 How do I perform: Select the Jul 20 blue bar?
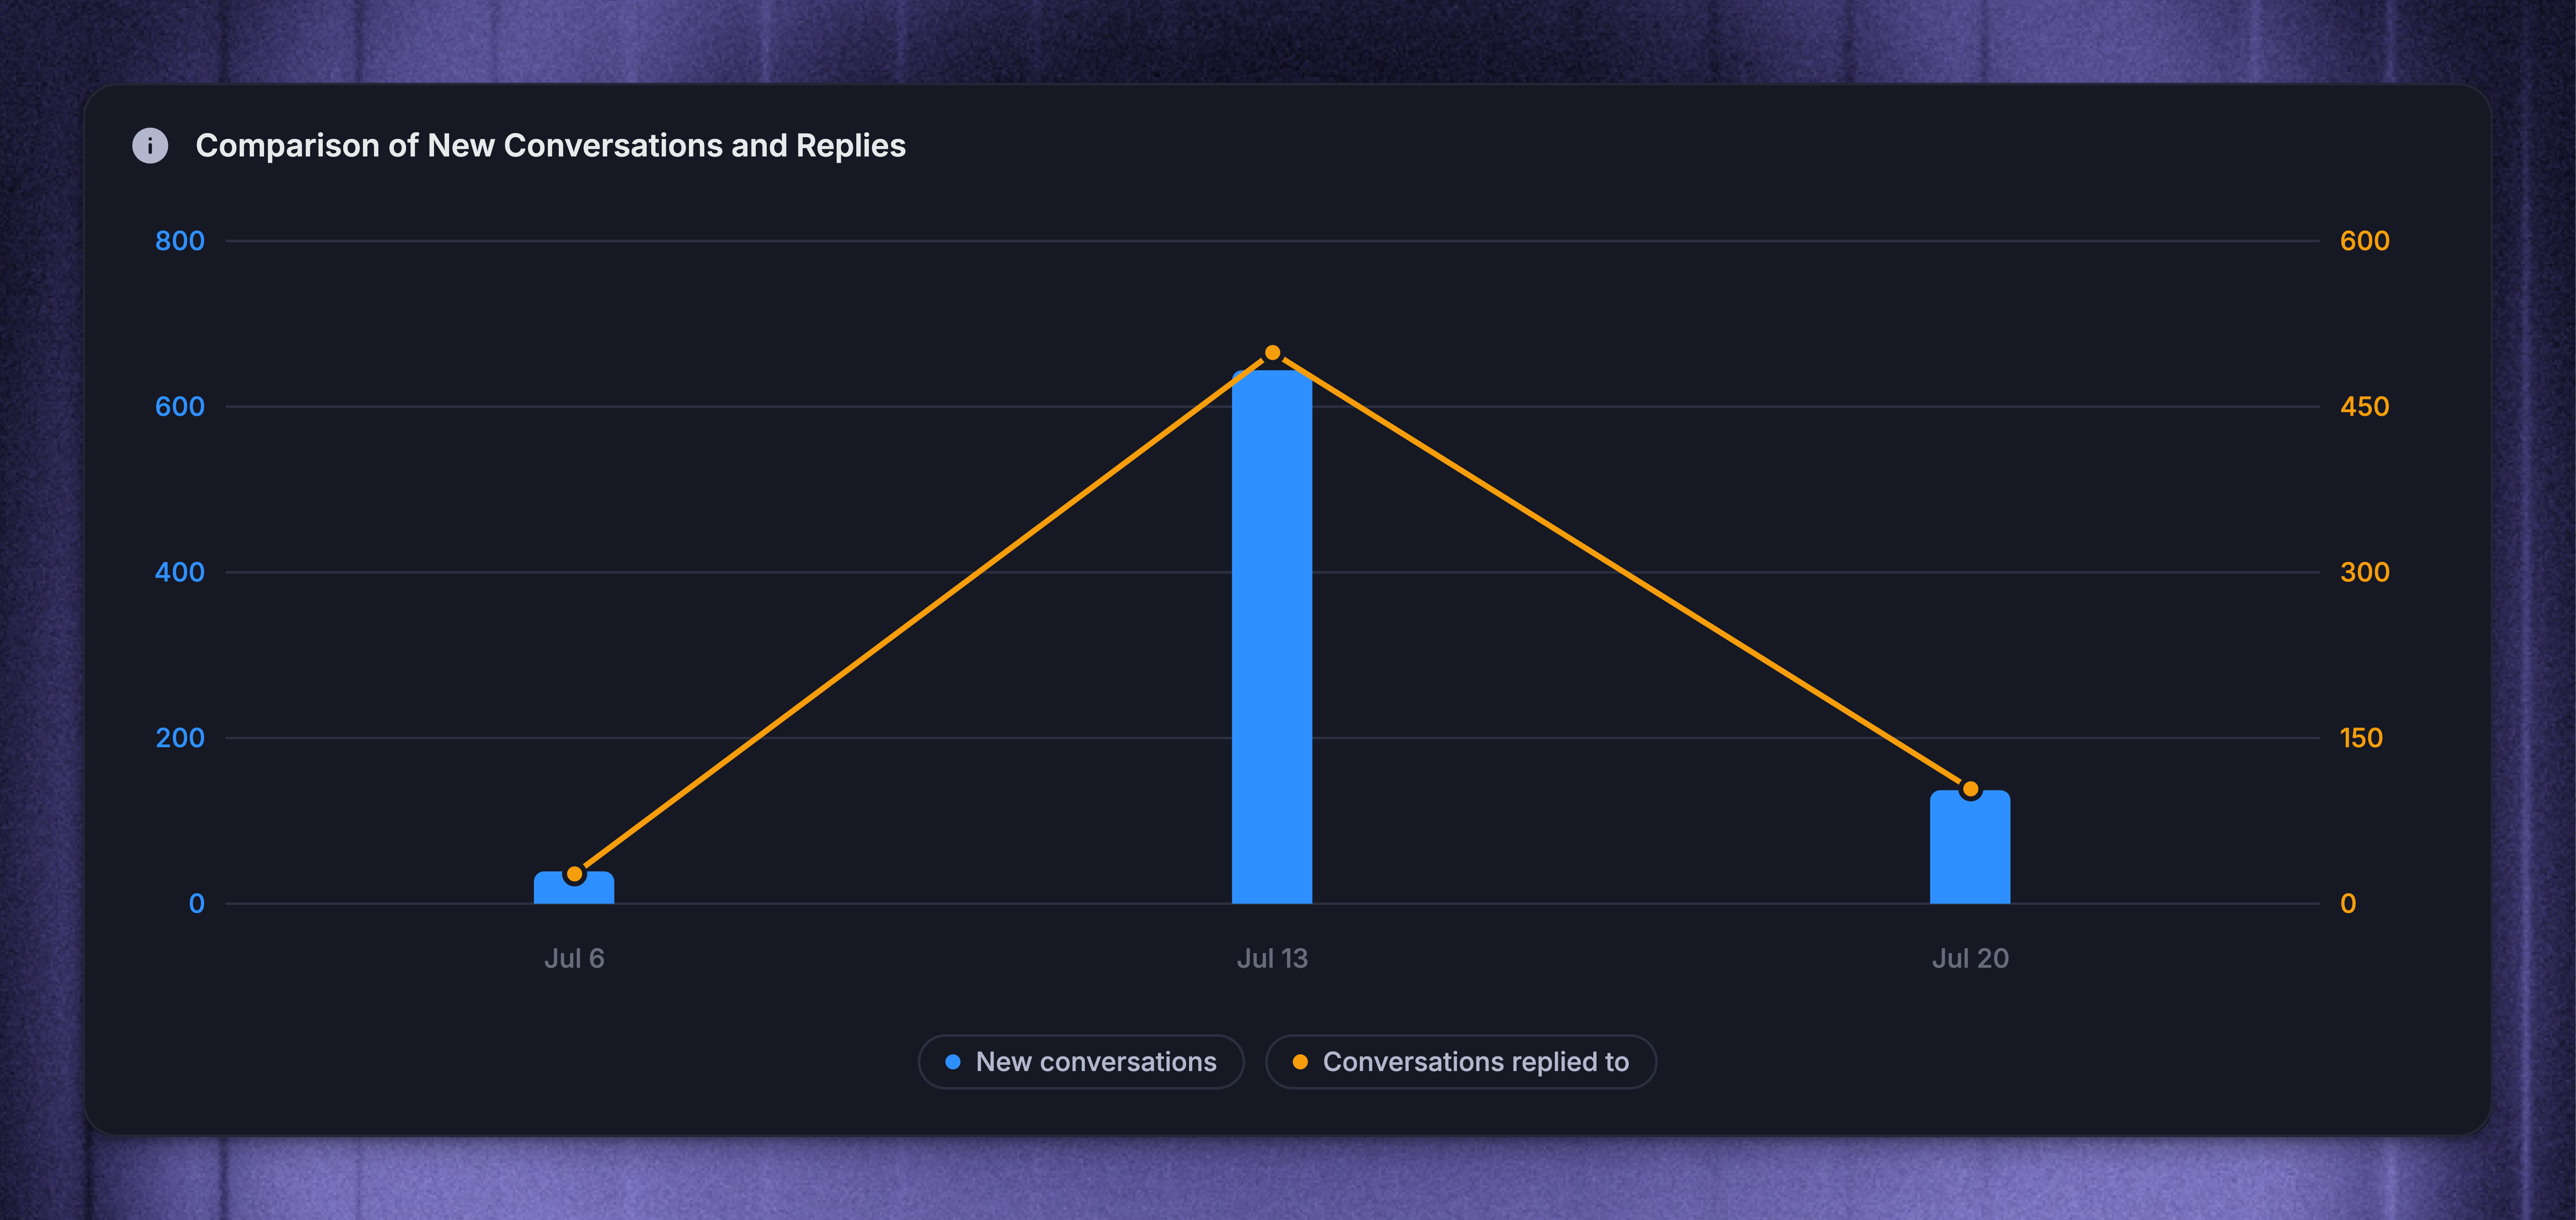1970,847
